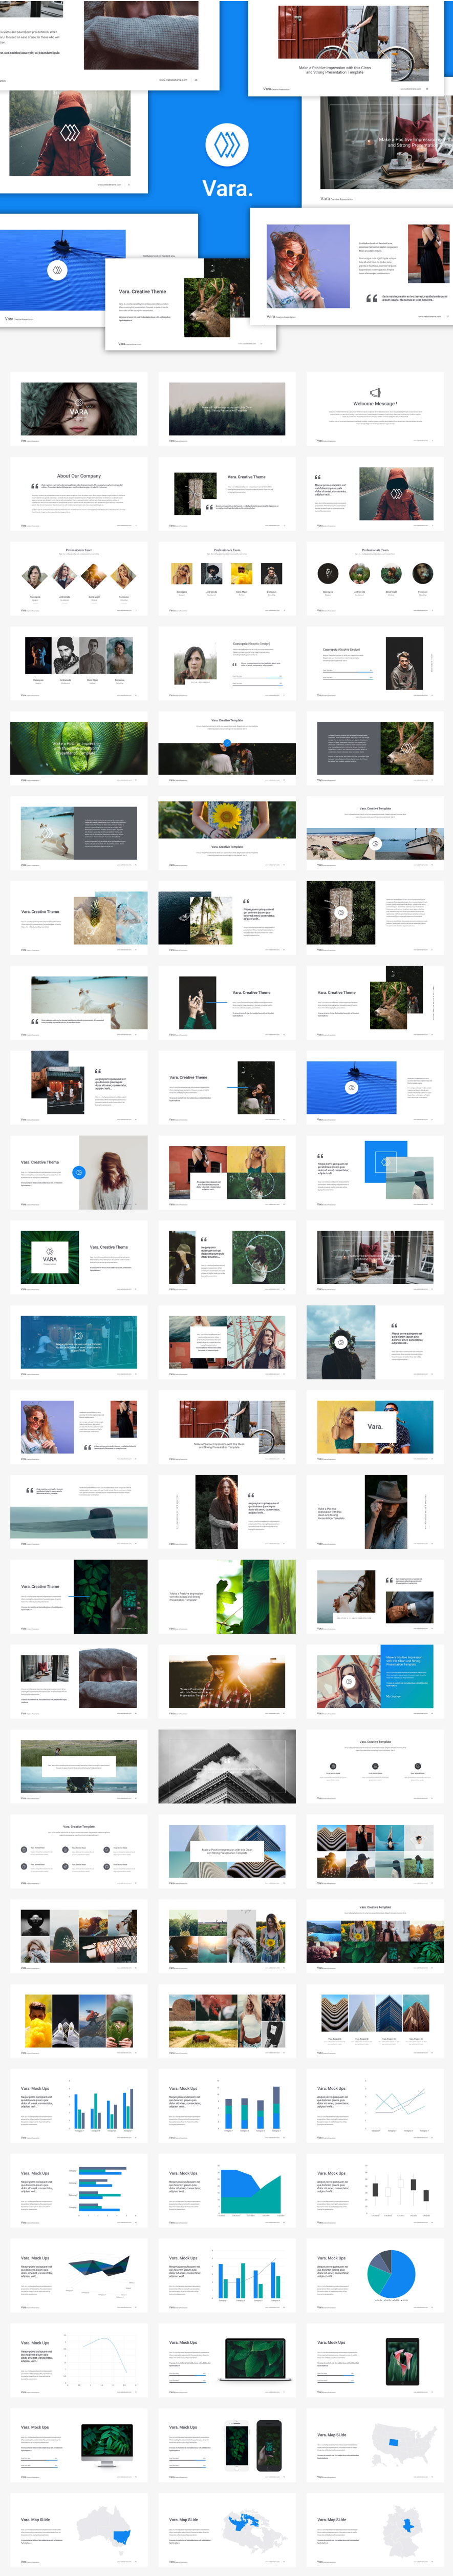This screenshot has height=2576, width=453.
Task: Select the misty forest slide thumbnail
Action: coord(227,409)
